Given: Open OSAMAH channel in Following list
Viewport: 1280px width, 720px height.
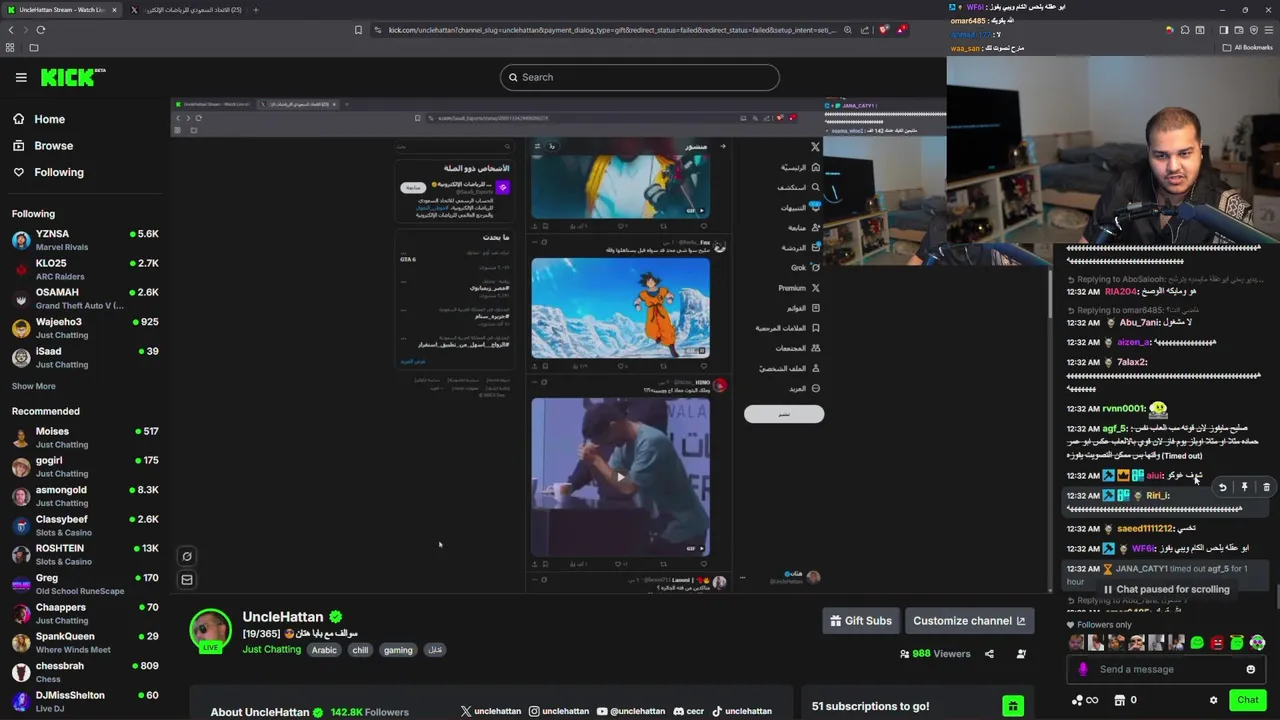Looking at the screenshot, I should click(x=85, y=298).
